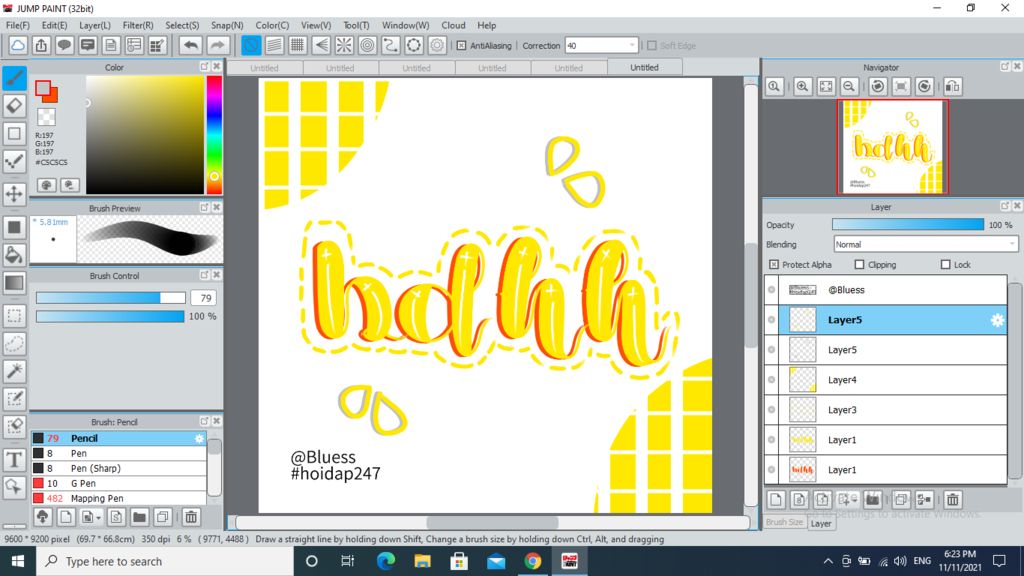Zoom in using the Navigator magnifier plus
Image resolution: width=1024 pixels, height=576 pixels.
803,86
